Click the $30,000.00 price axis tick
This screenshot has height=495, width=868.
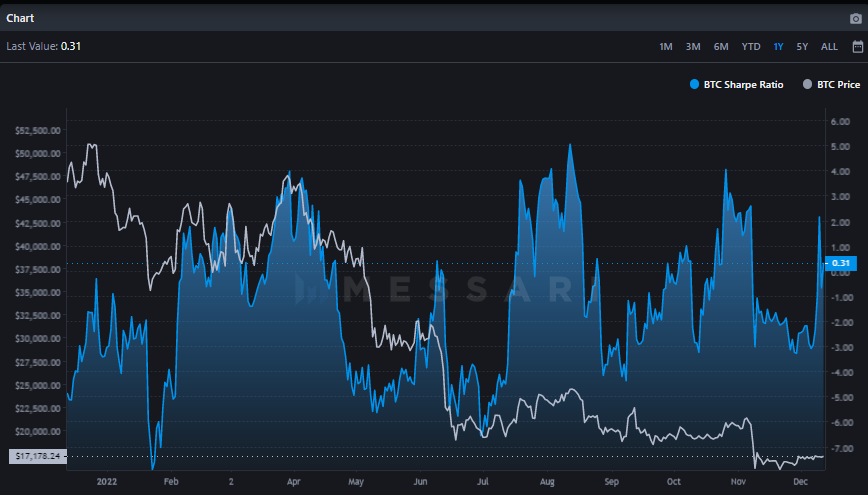[x=38, y=338]
